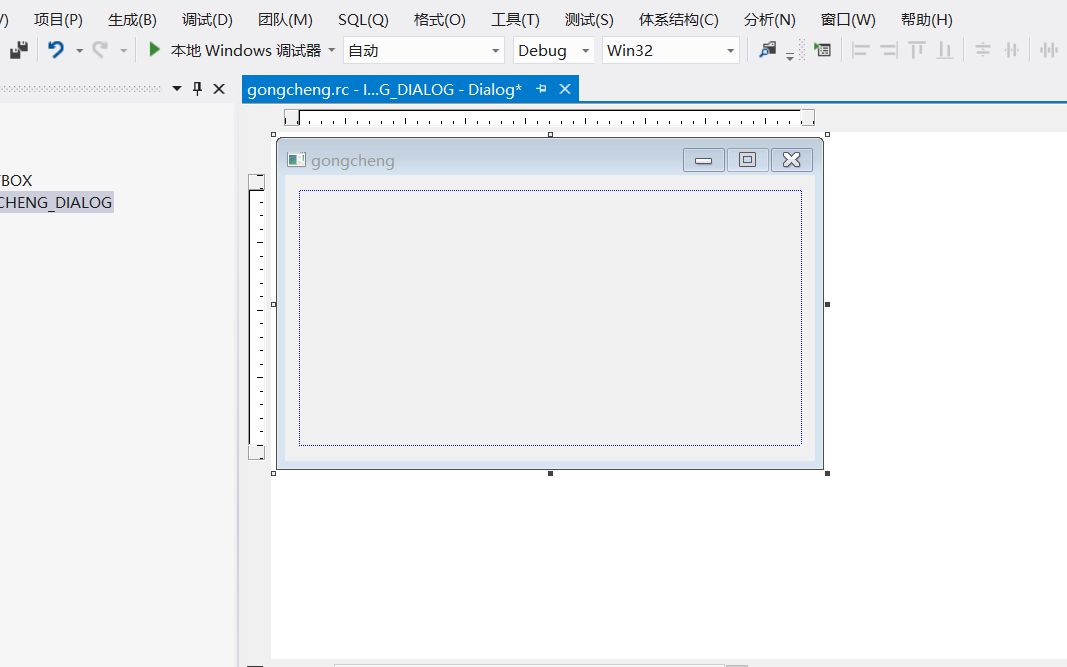Open the Debug configuration dropdown
Screen dimensions: 1067x667
(553, 50)
